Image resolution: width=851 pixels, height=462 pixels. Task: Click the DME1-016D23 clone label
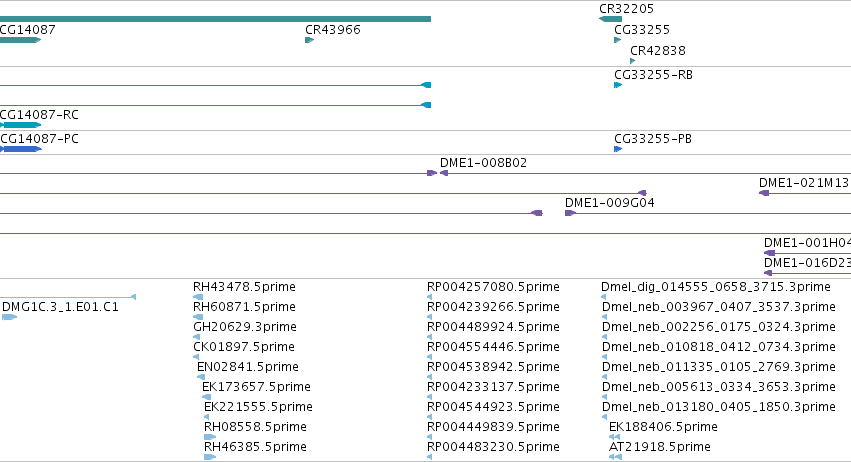click(807, 263)
